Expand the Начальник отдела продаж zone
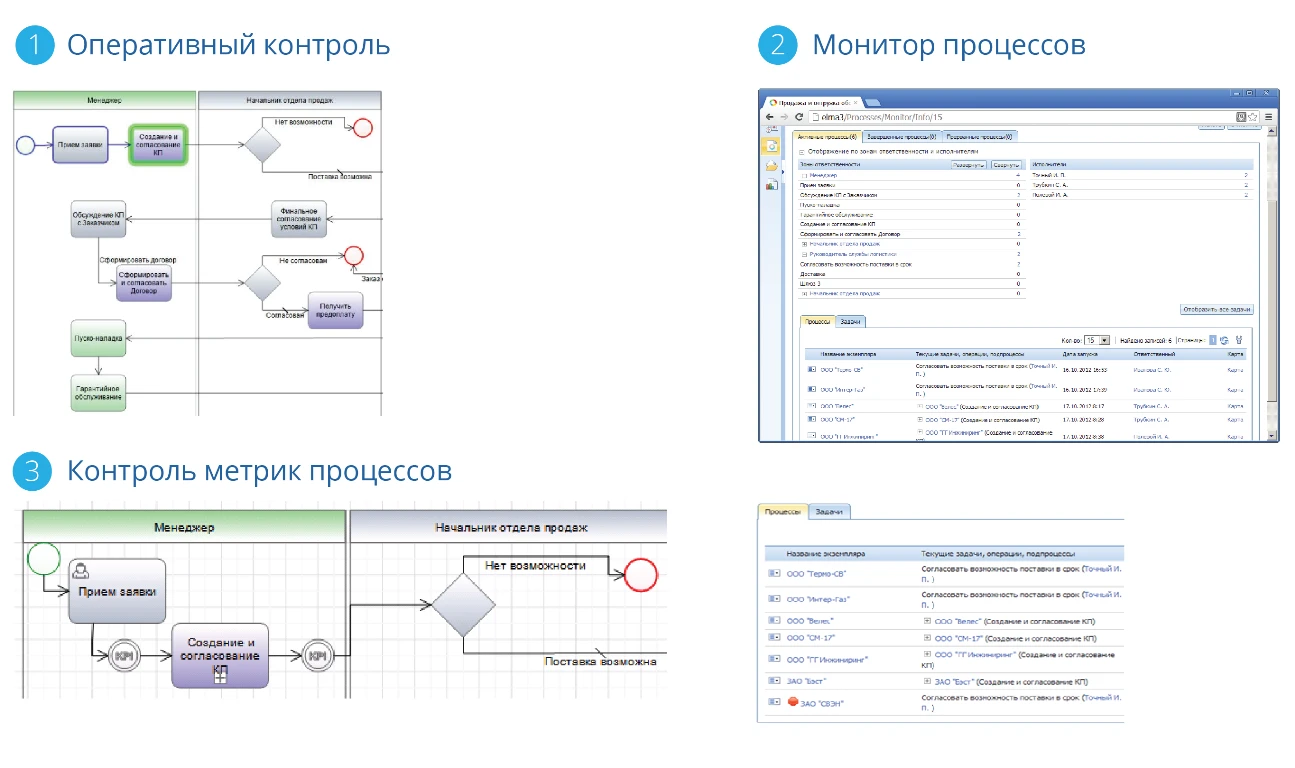The image size is (1295, 768). (x=806, y=243)
